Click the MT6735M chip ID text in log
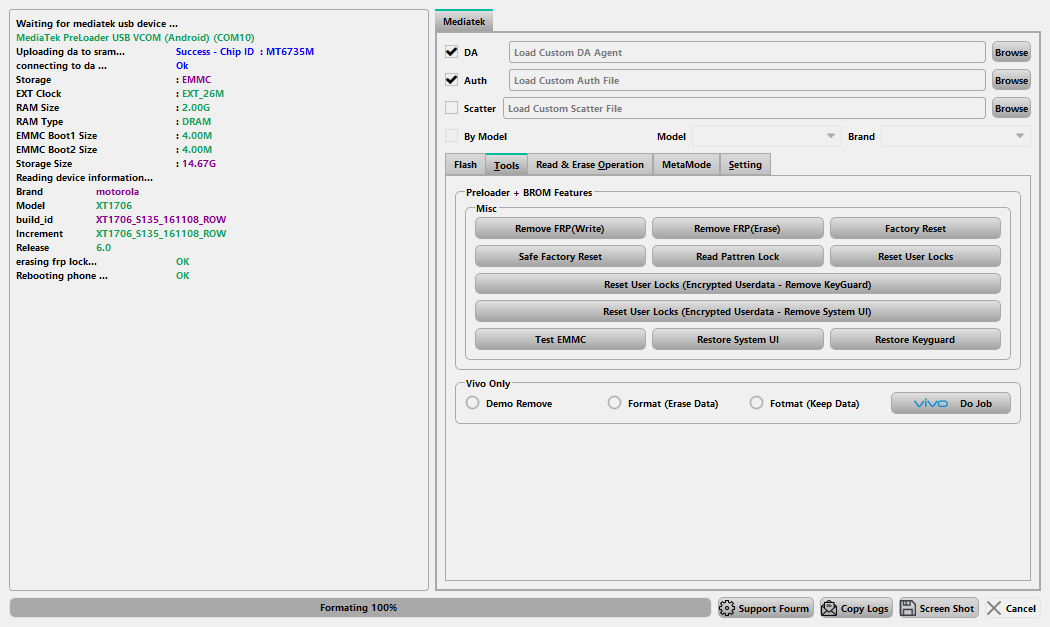 pos(290,52)
